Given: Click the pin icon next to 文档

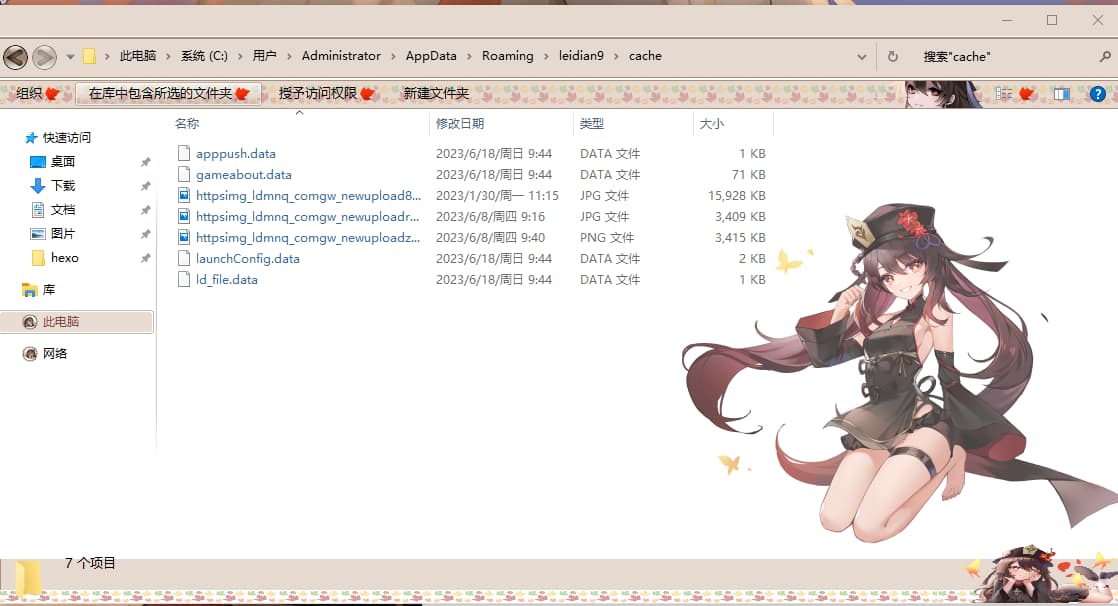Looking at the screenshot, I should pos(145,210).
